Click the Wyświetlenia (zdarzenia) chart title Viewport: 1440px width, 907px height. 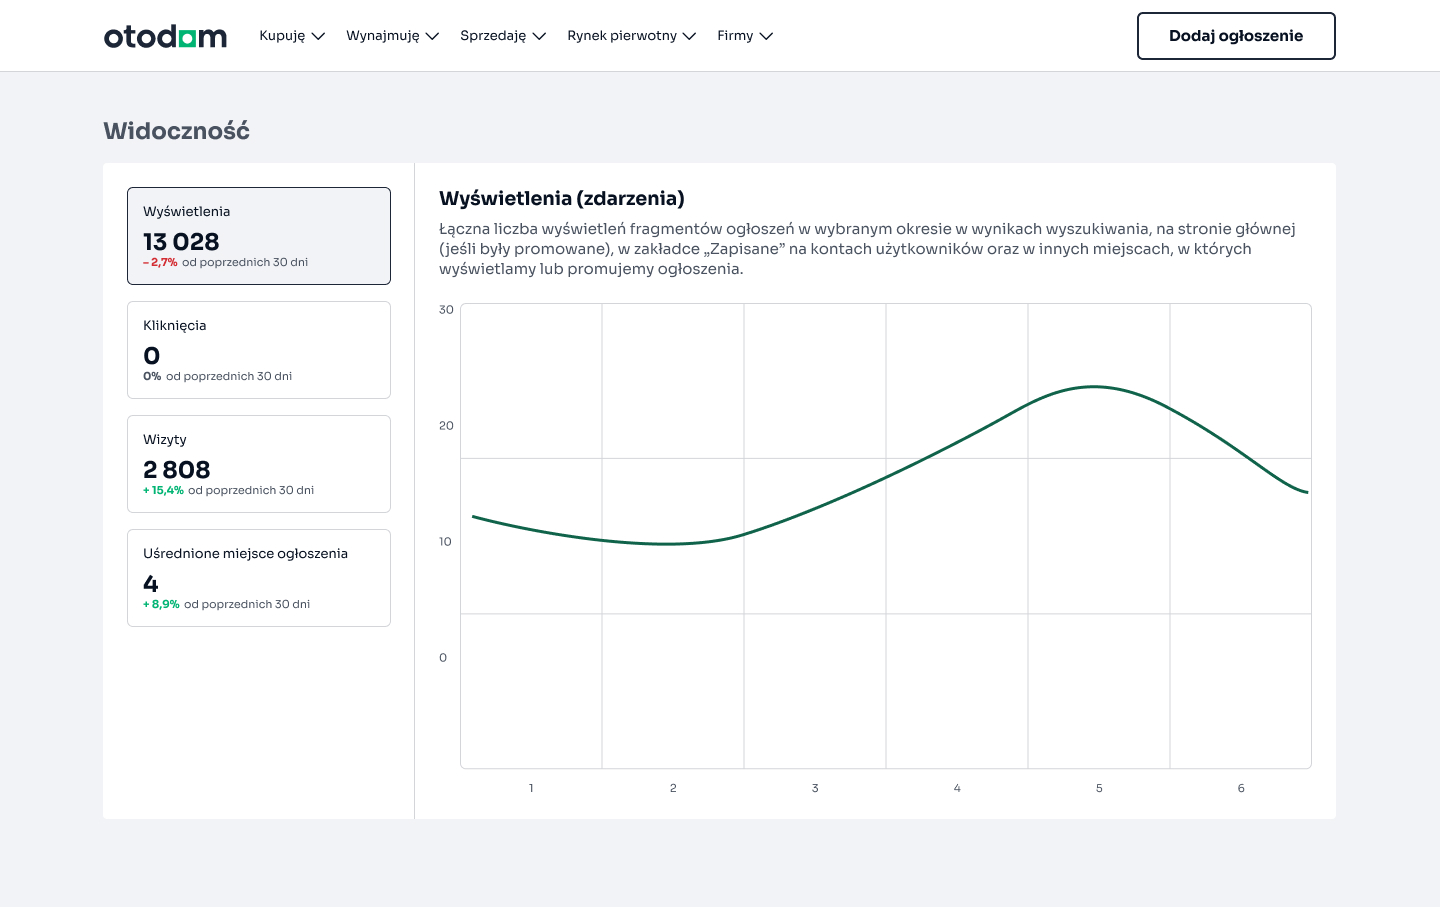[562, 198]
